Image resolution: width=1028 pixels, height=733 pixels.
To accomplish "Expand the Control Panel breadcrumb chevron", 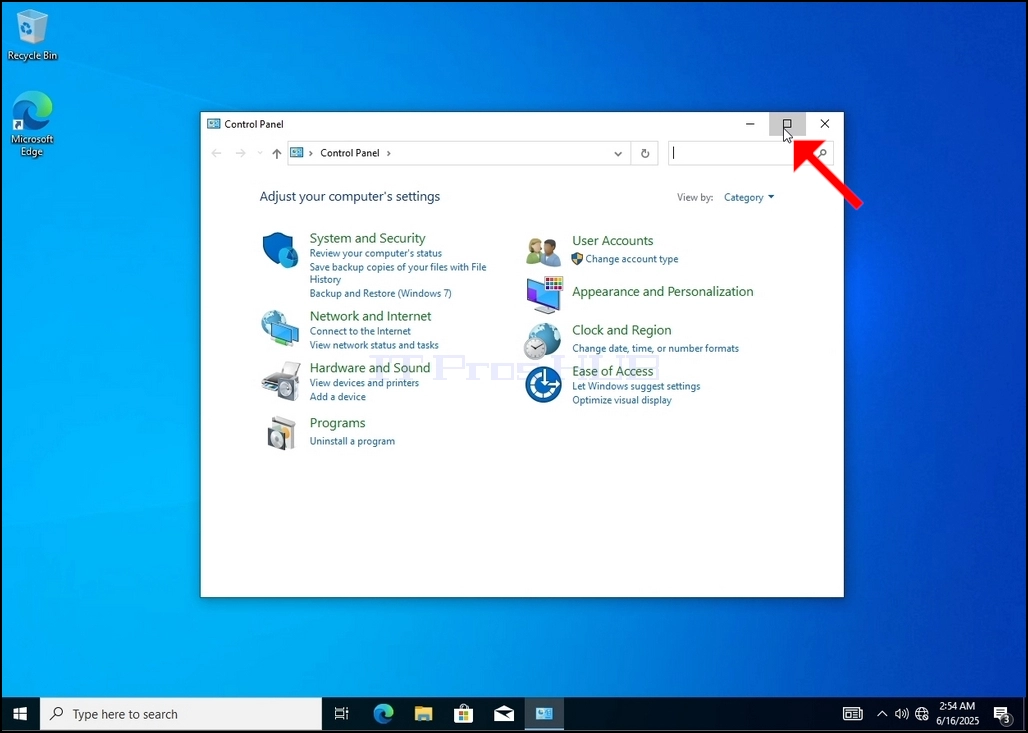I will (389, 153).
